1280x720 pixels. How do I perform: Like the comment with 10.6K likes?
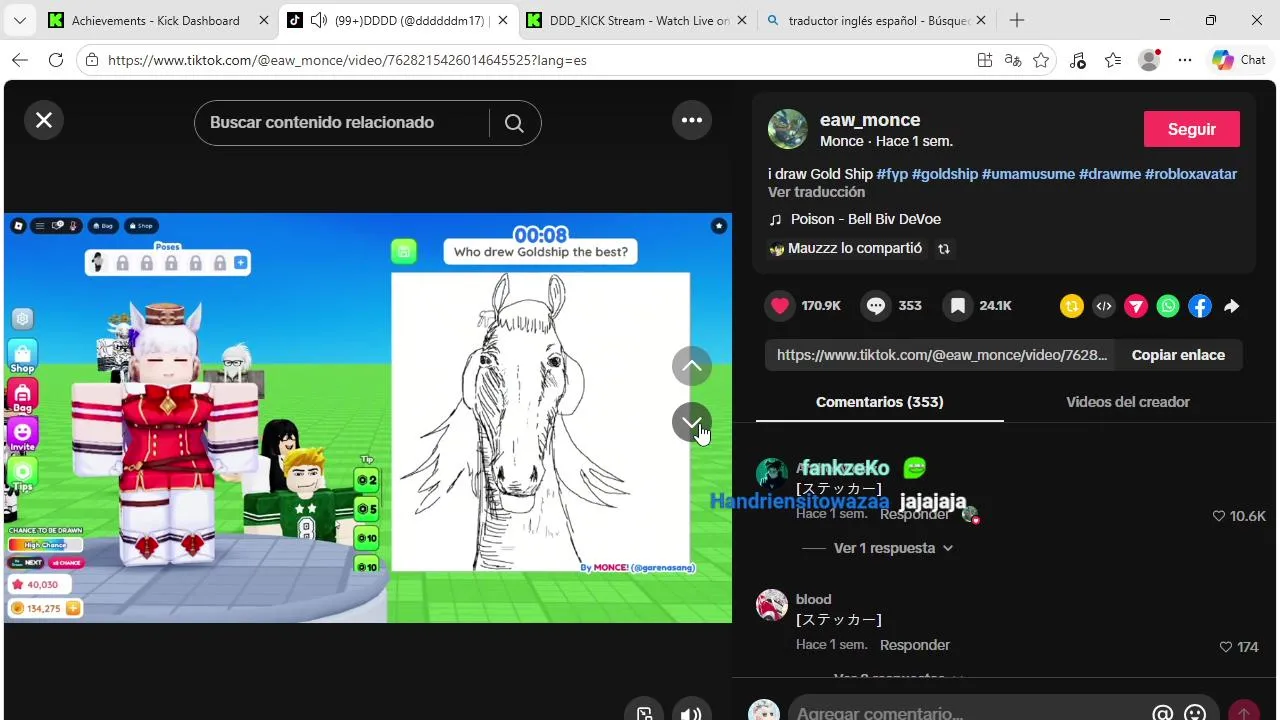click(x=1219, y=516)
